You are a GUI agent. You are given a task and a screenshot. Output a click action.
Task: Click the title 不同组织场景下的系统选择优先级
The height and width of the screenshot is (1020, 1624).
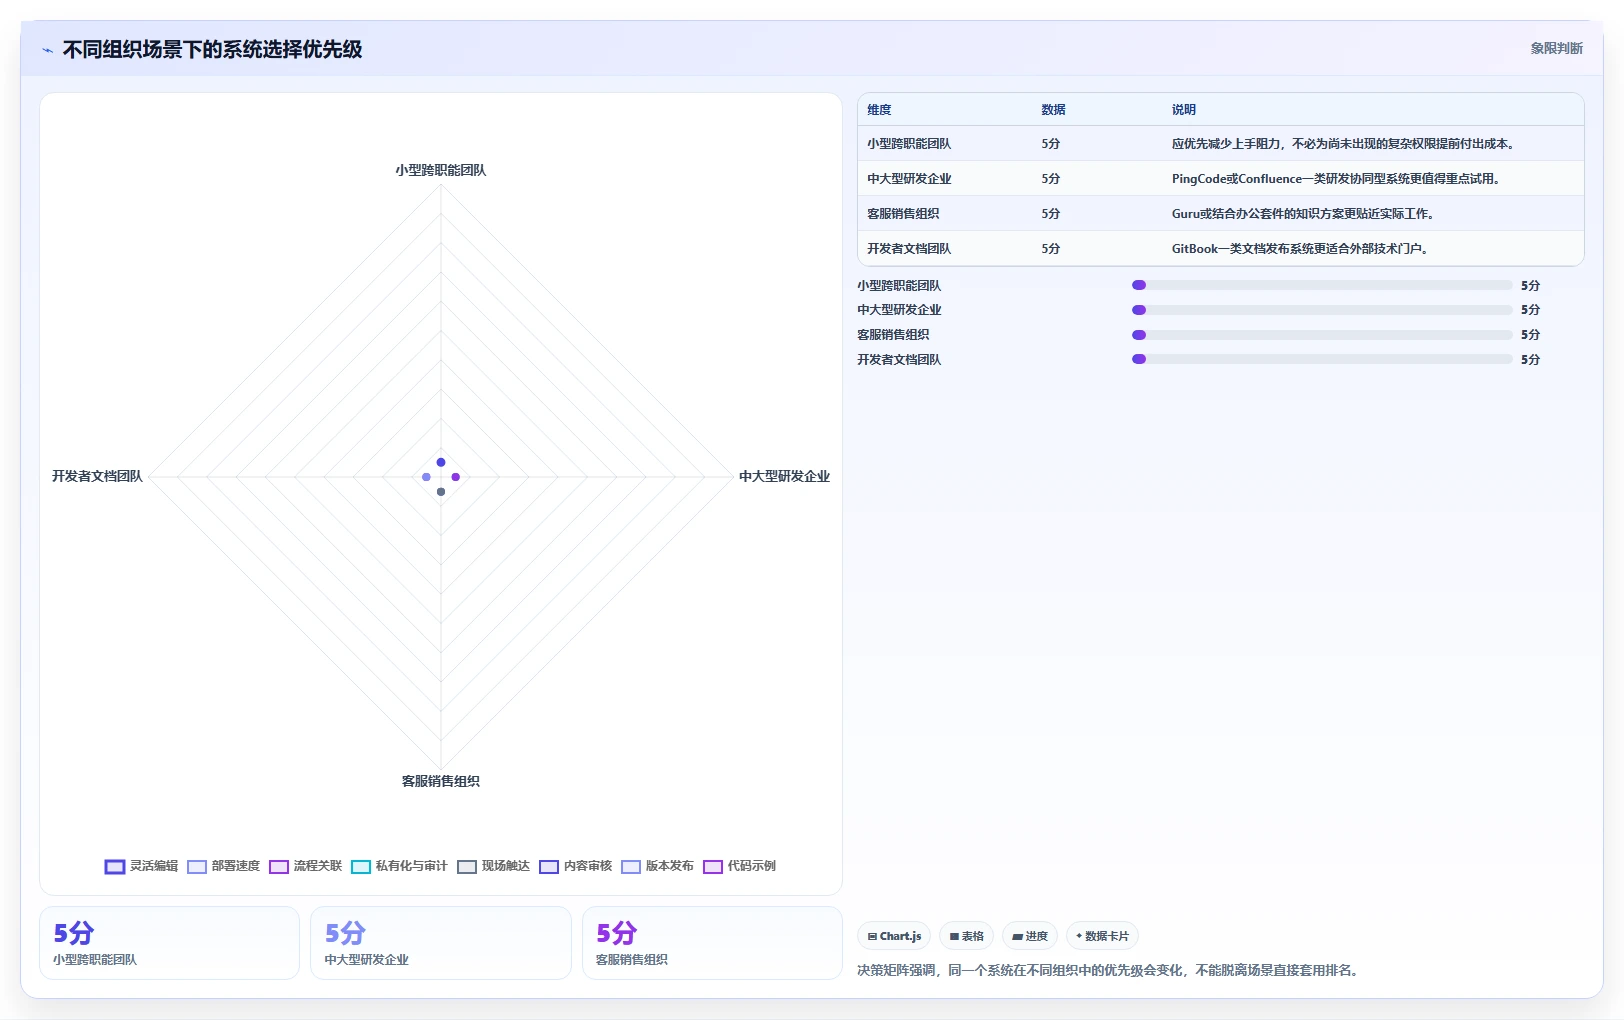212,50
